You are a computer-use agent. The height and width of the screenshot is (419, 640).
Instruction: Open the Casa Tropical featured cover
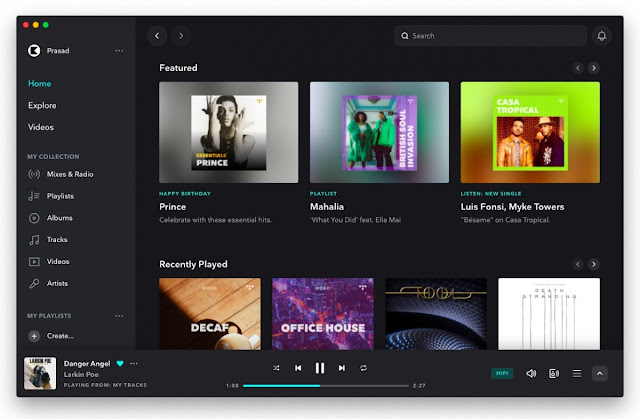click(x=530, y=132)
